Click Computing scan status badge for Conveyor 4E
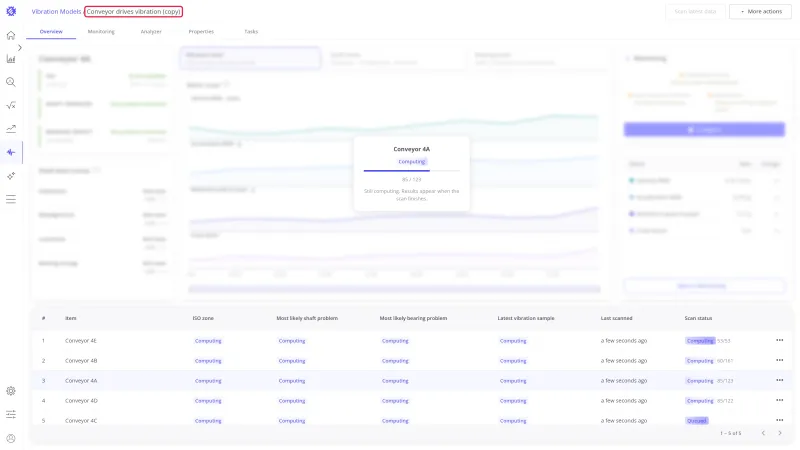Screen dimensions: 800x450 [x=700, y=341]
